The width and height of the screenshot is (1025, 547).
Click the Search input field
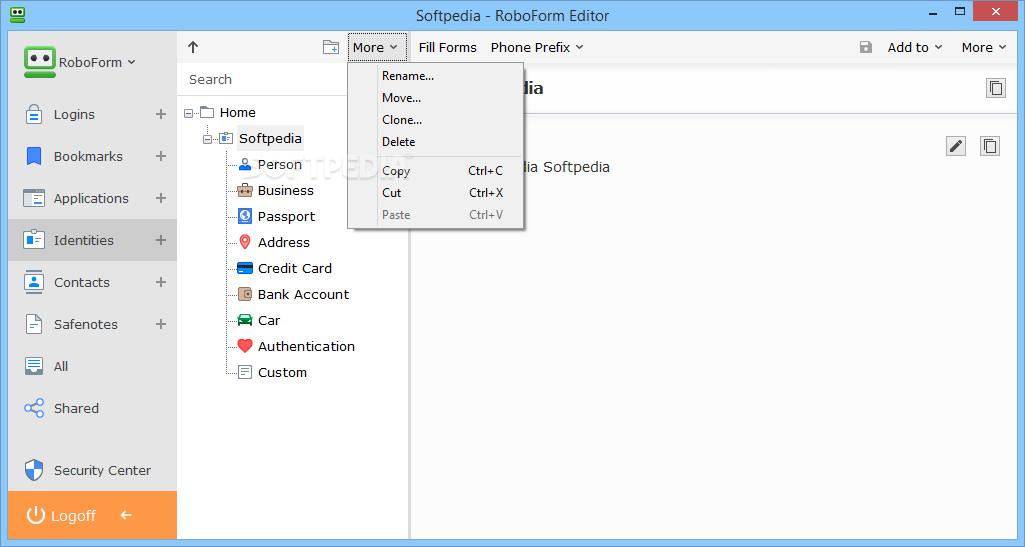[x=261, y=79]
